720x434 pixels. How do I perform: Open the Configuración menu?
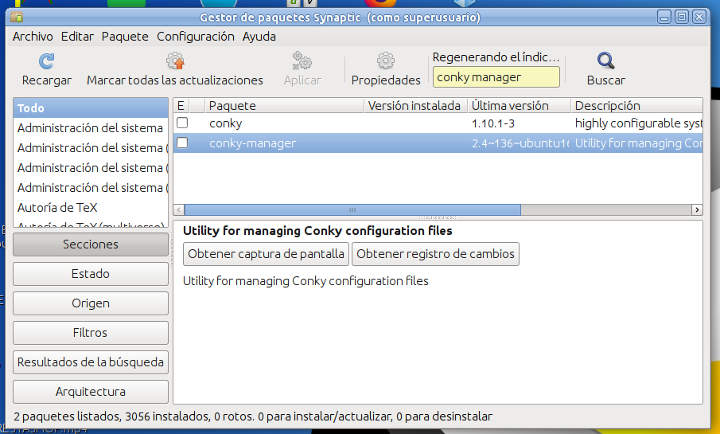click(195, 36)
